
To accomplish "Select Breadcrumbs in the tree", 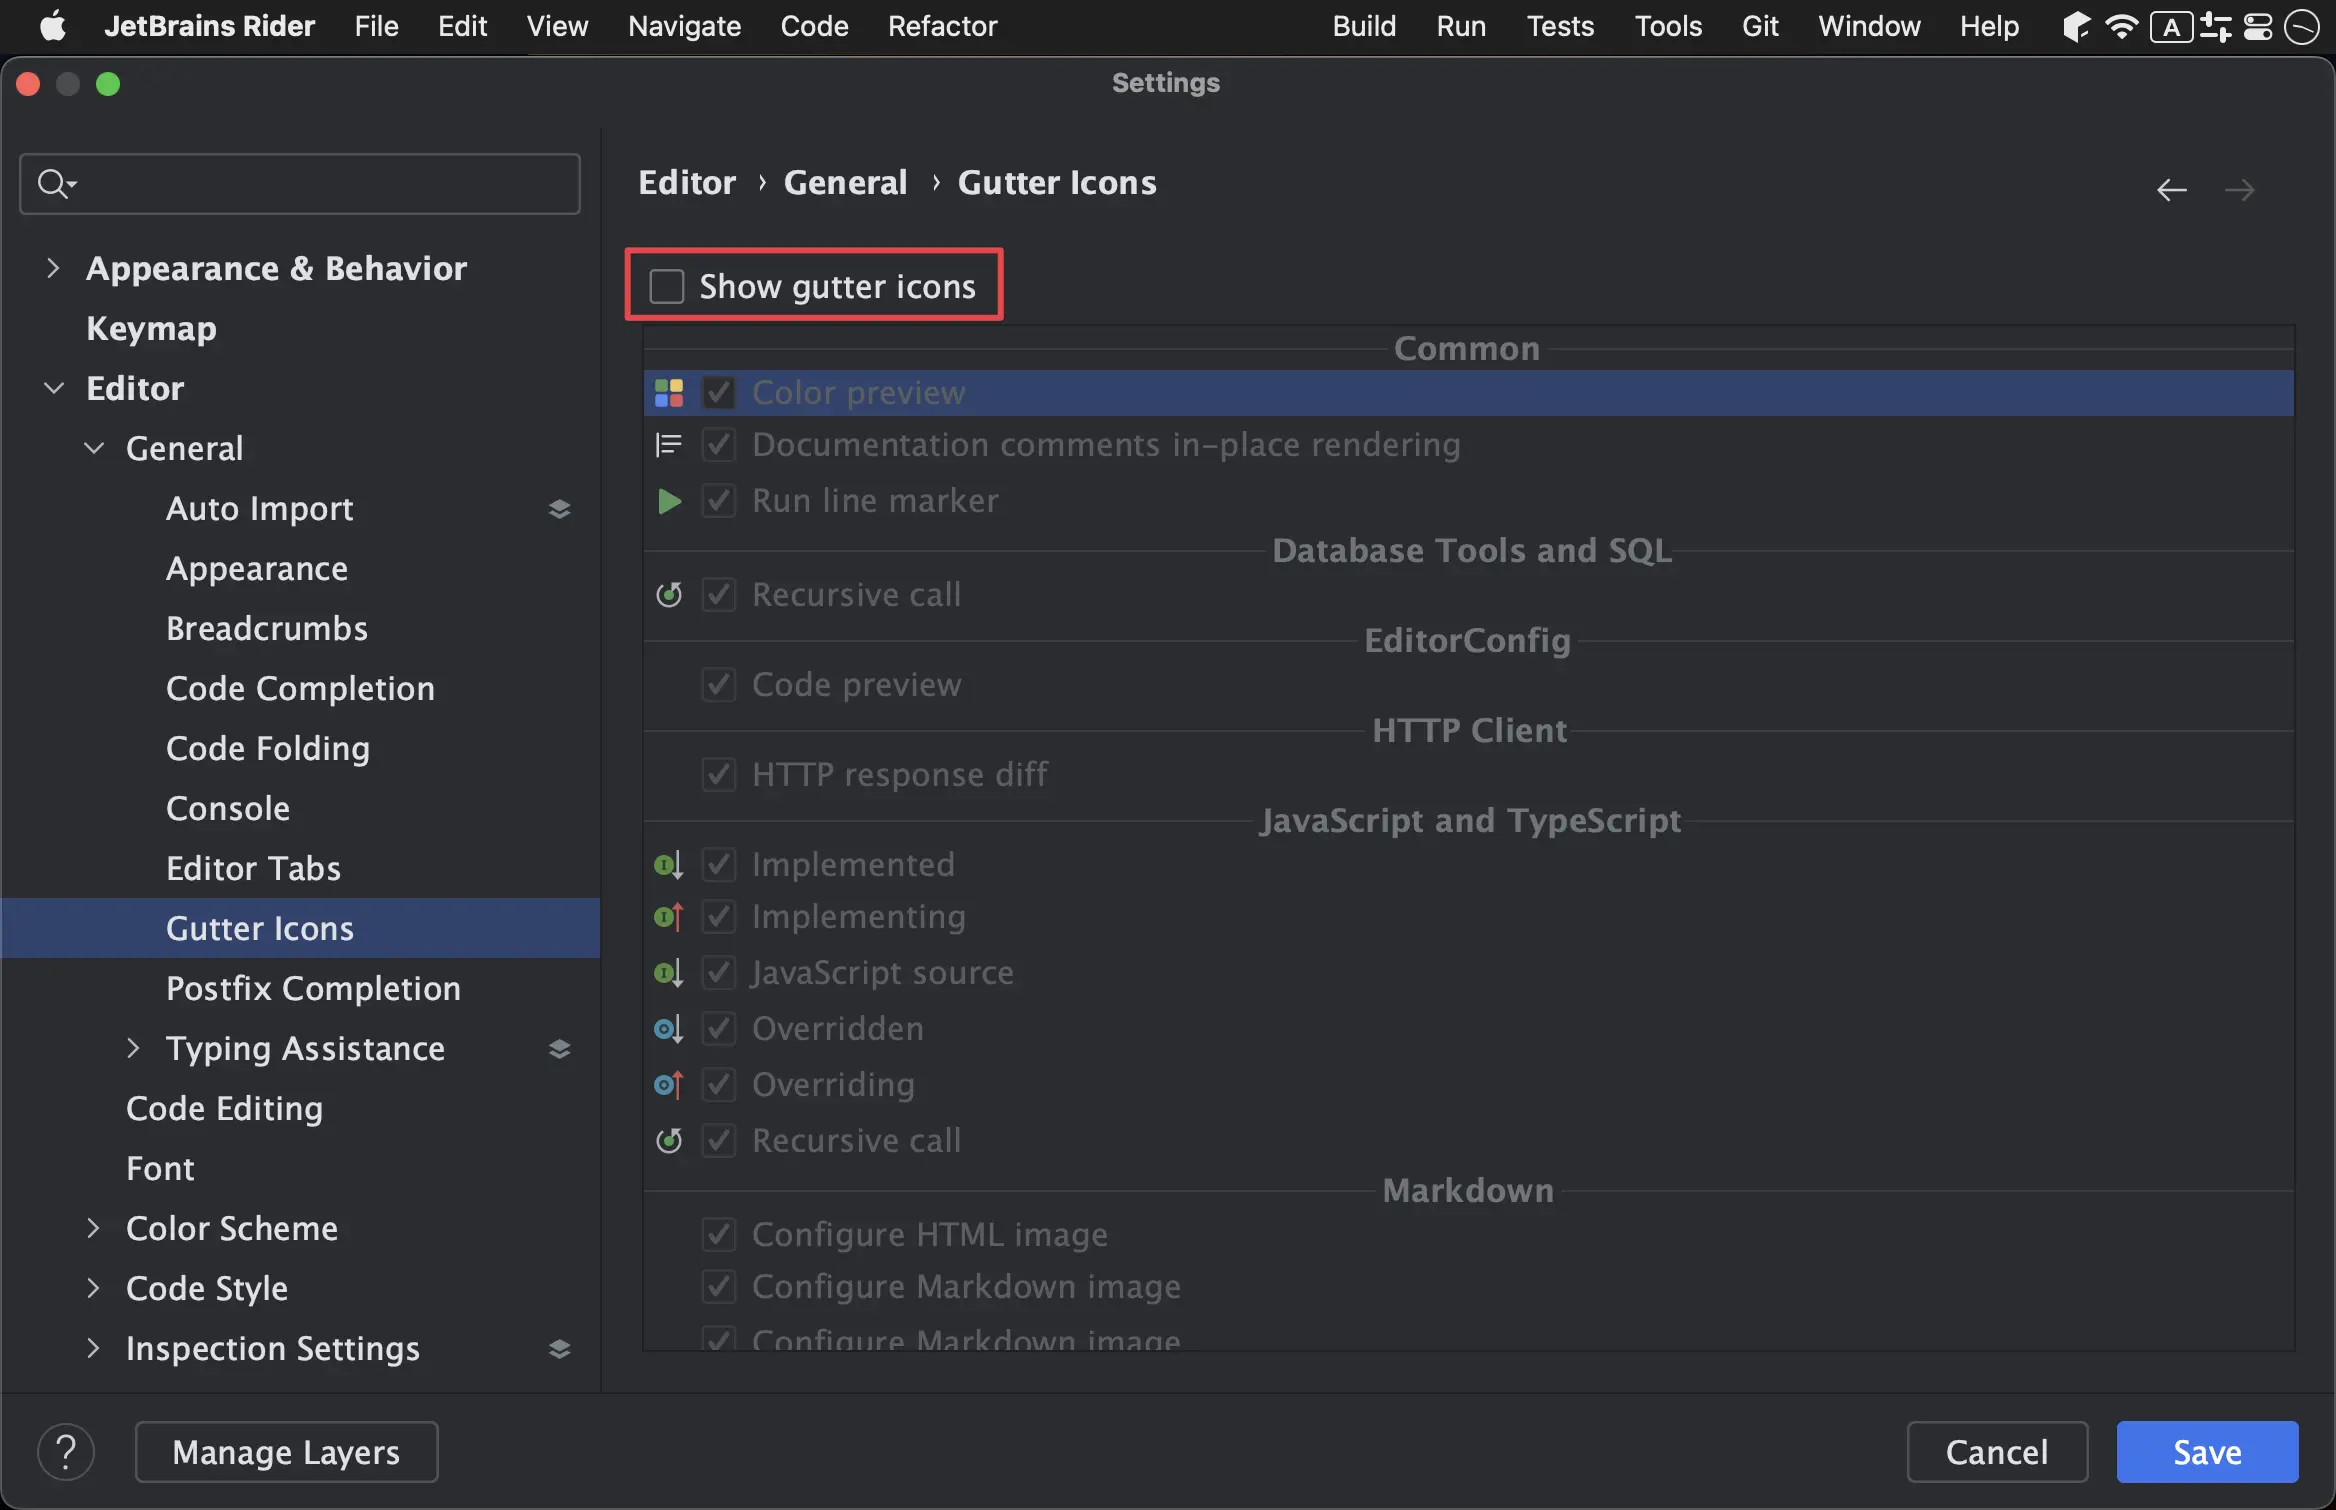I will tap(267, 628).
